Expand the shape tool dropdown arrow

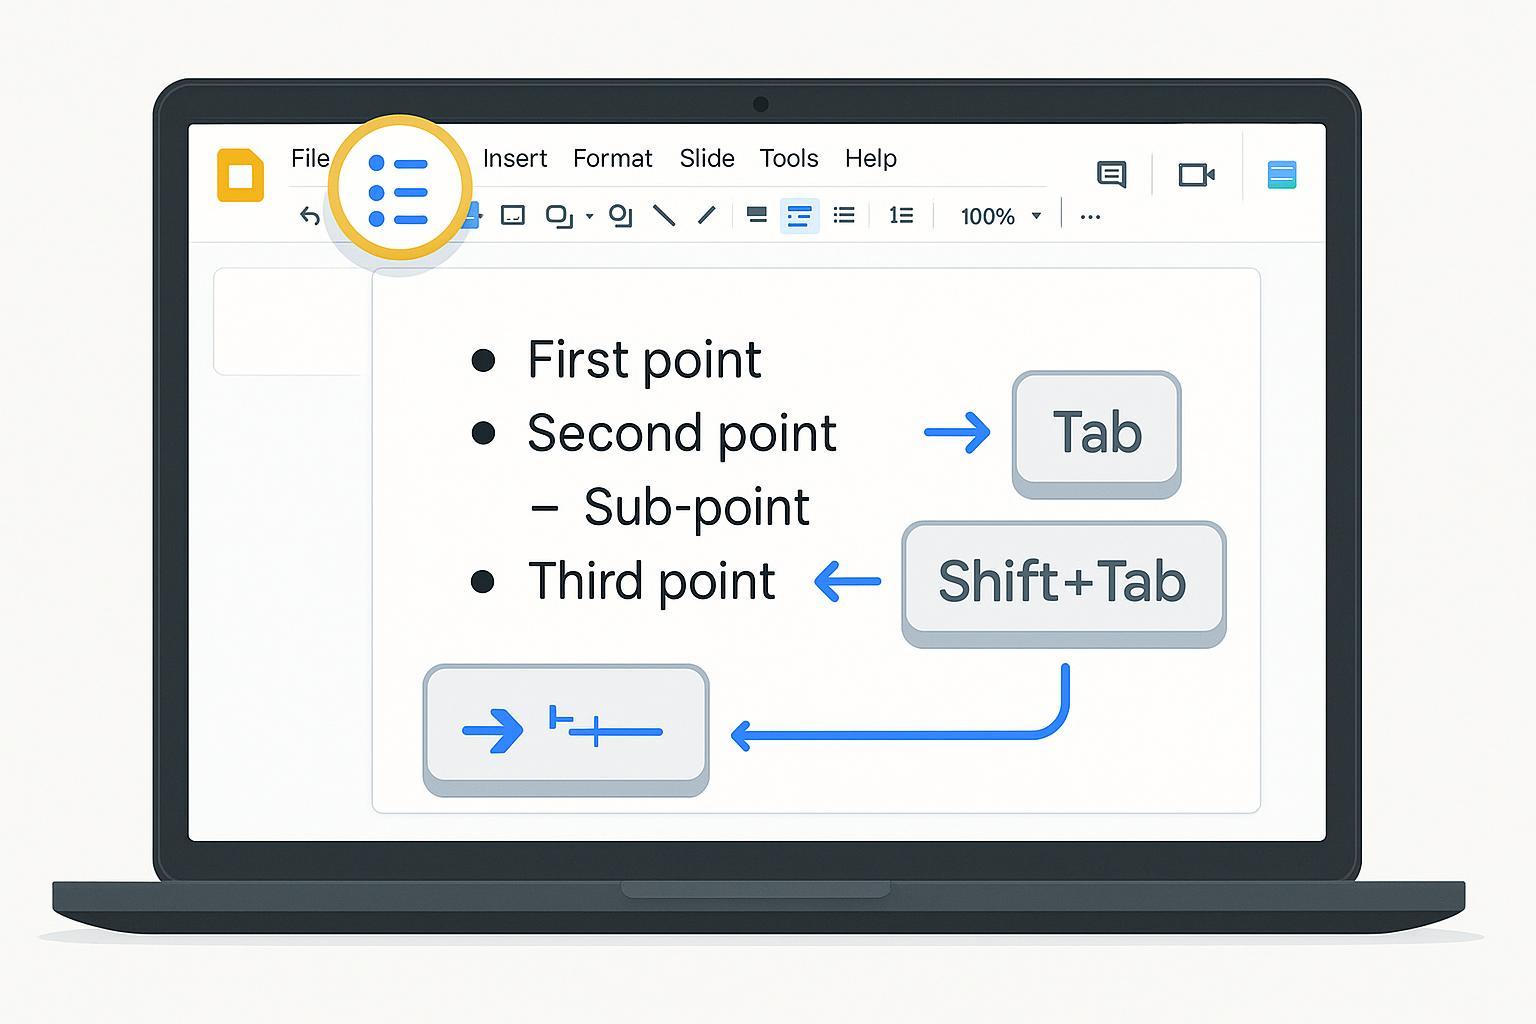pyautogui.click(x=589, y=217)
